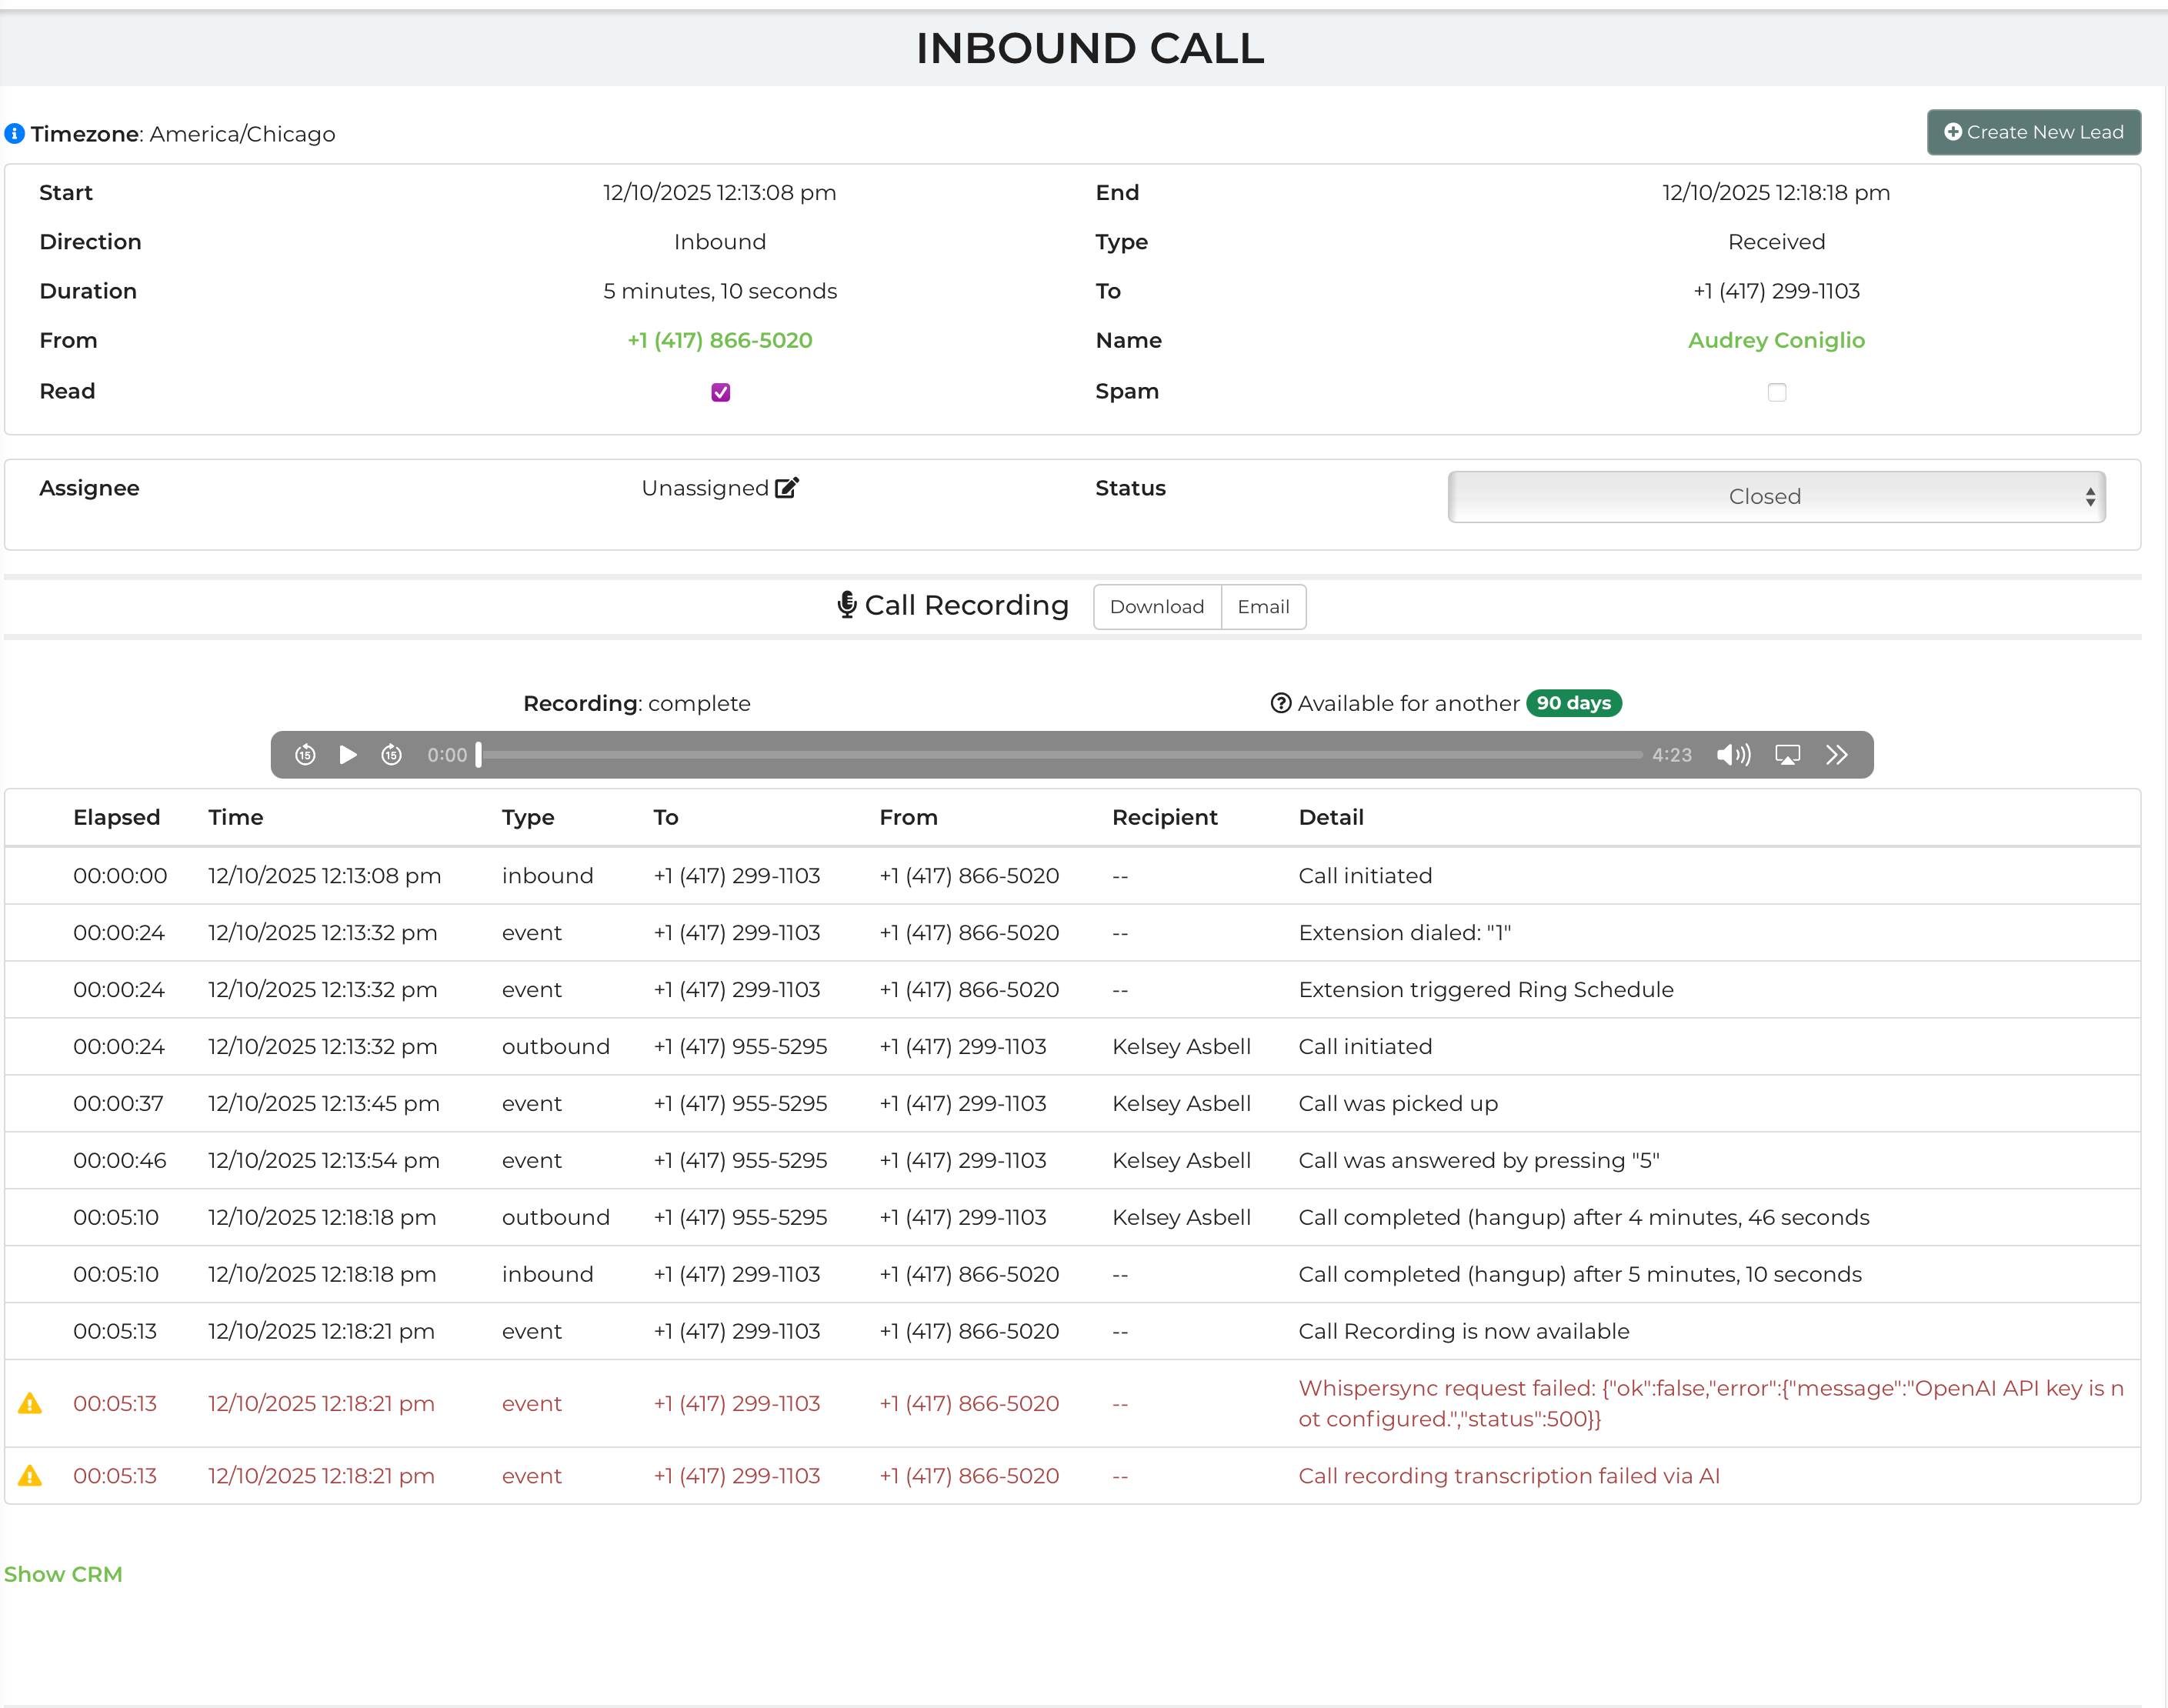This screenshot has width=2168, height=1708.
Task: Click hangup after 5 minutes, 10 seconds detail
Action: (x=1579, y=1275)
